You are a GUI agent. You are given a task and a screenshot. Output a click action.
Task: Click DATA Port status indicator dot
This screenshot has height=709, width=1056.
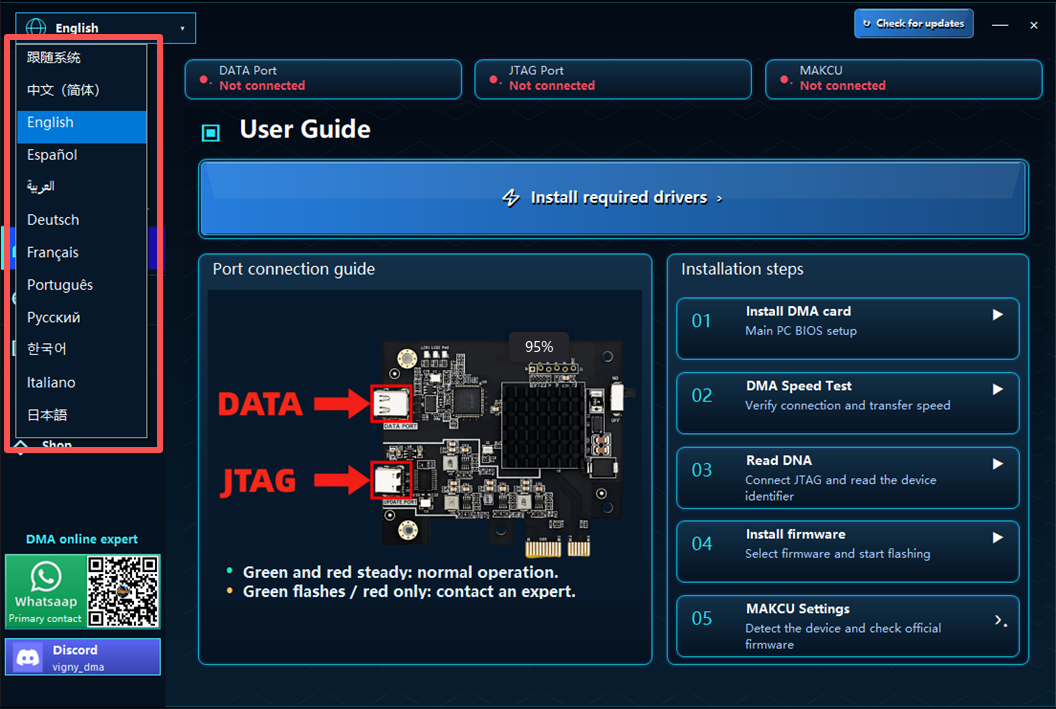(x=203, y=79)
